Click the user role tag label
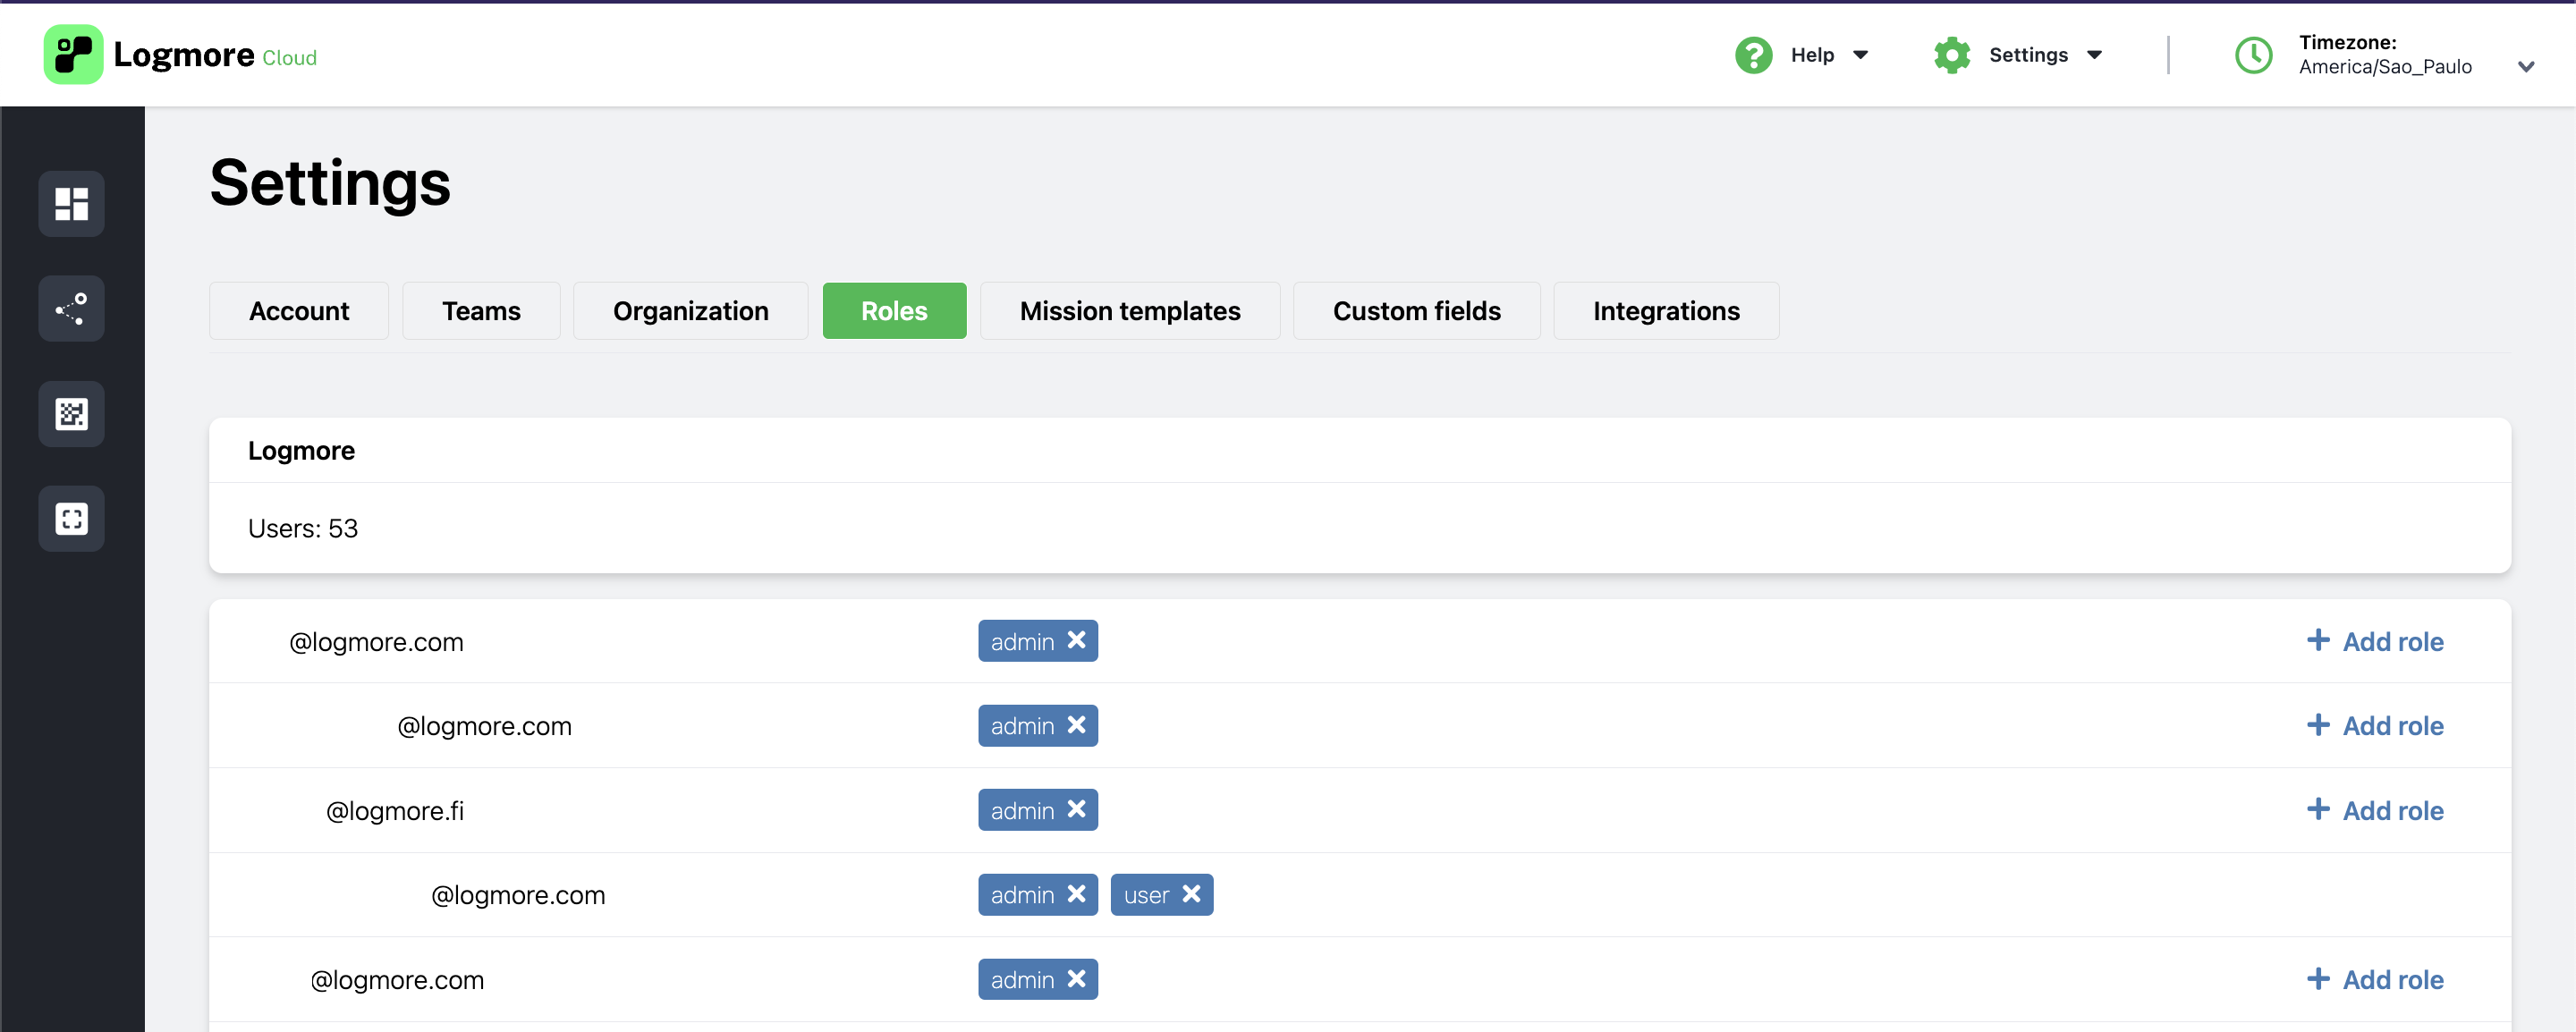This screenshot has height=1032, width=2576. coord(1146,895)
